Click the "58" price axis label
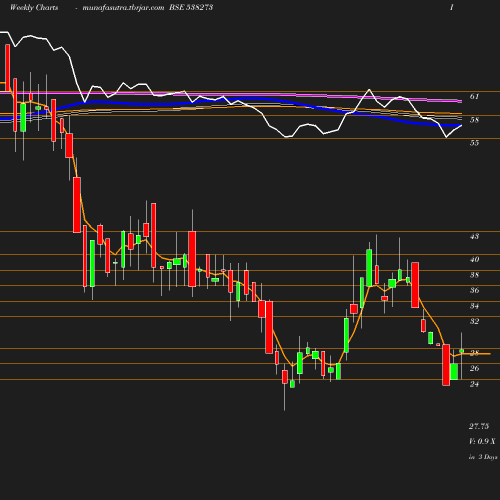This screenshot has width=500, height=500. [x=474, y=120]
